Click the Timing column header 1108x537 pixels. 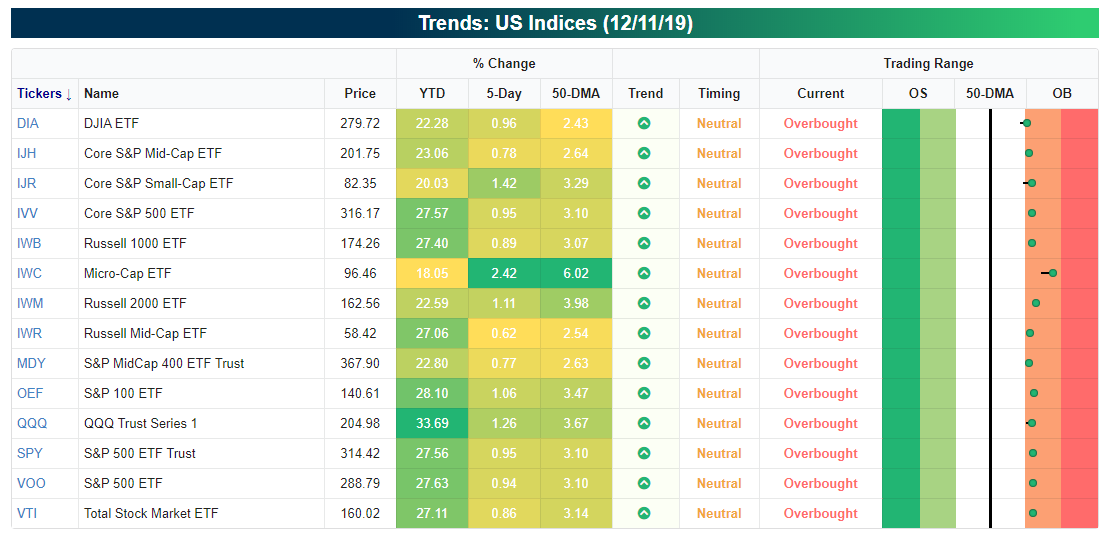(x=719, y=94)
